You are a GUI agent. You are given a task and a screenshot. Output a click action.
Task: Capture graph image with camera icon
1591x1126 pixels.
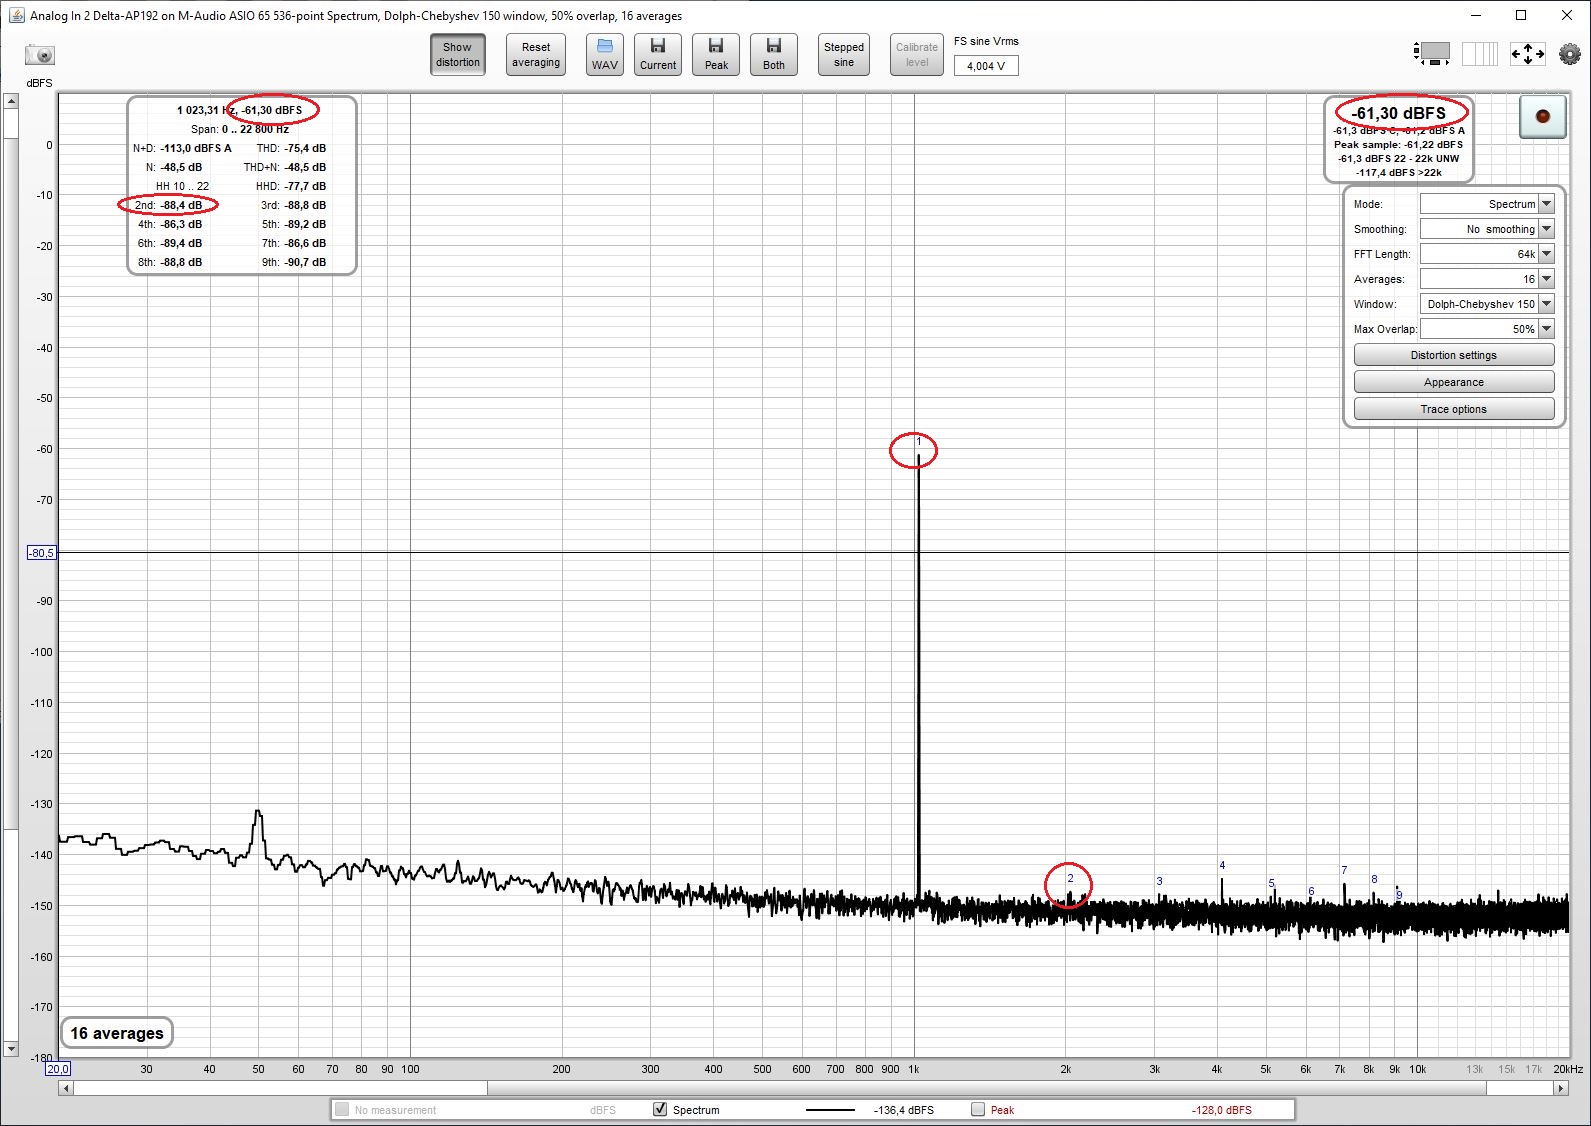pos(40,55)
